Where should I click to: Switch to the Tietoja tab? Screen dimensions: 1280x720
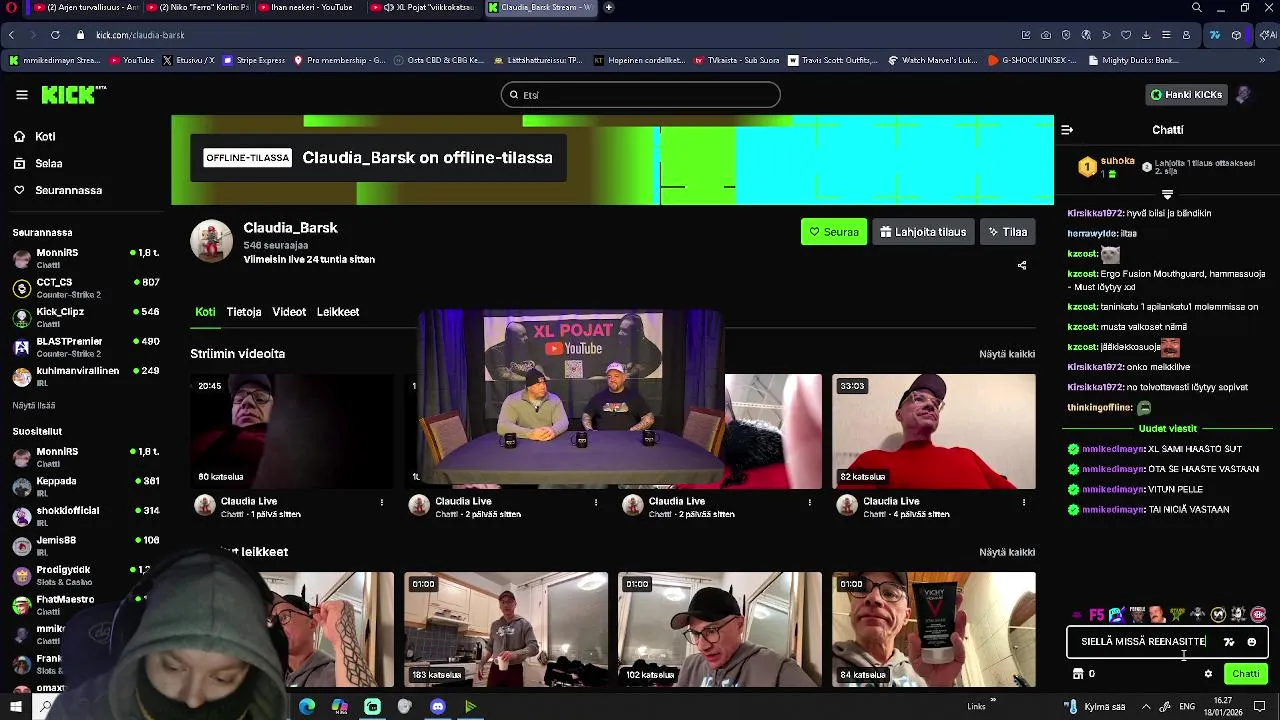click(x=243, y=312)
